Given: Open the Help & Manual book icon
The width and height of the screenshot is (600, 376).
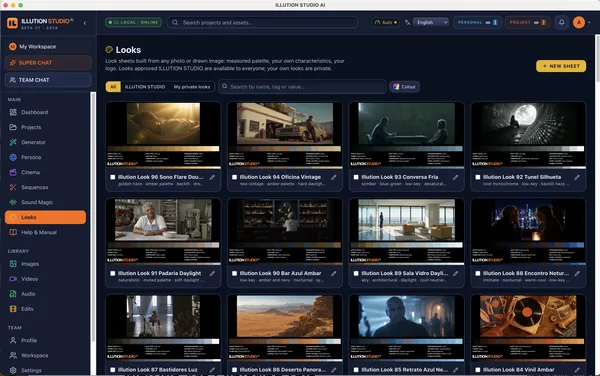Looking at the screenshot, I should (13, 232).
